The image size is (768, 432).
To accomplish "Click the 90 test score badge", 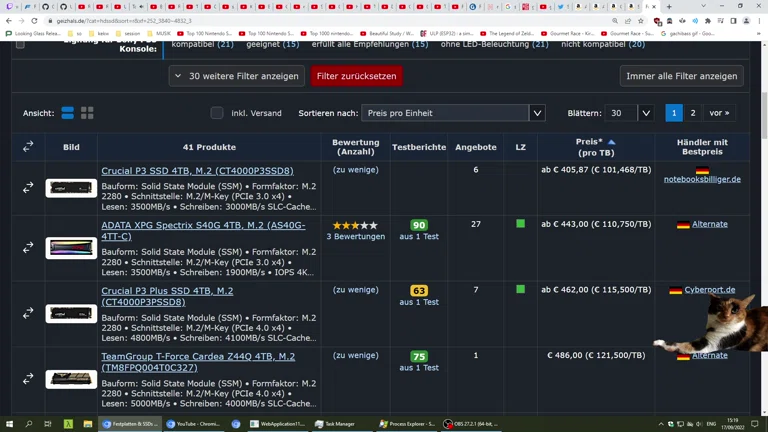I will [x=419, y=226].
